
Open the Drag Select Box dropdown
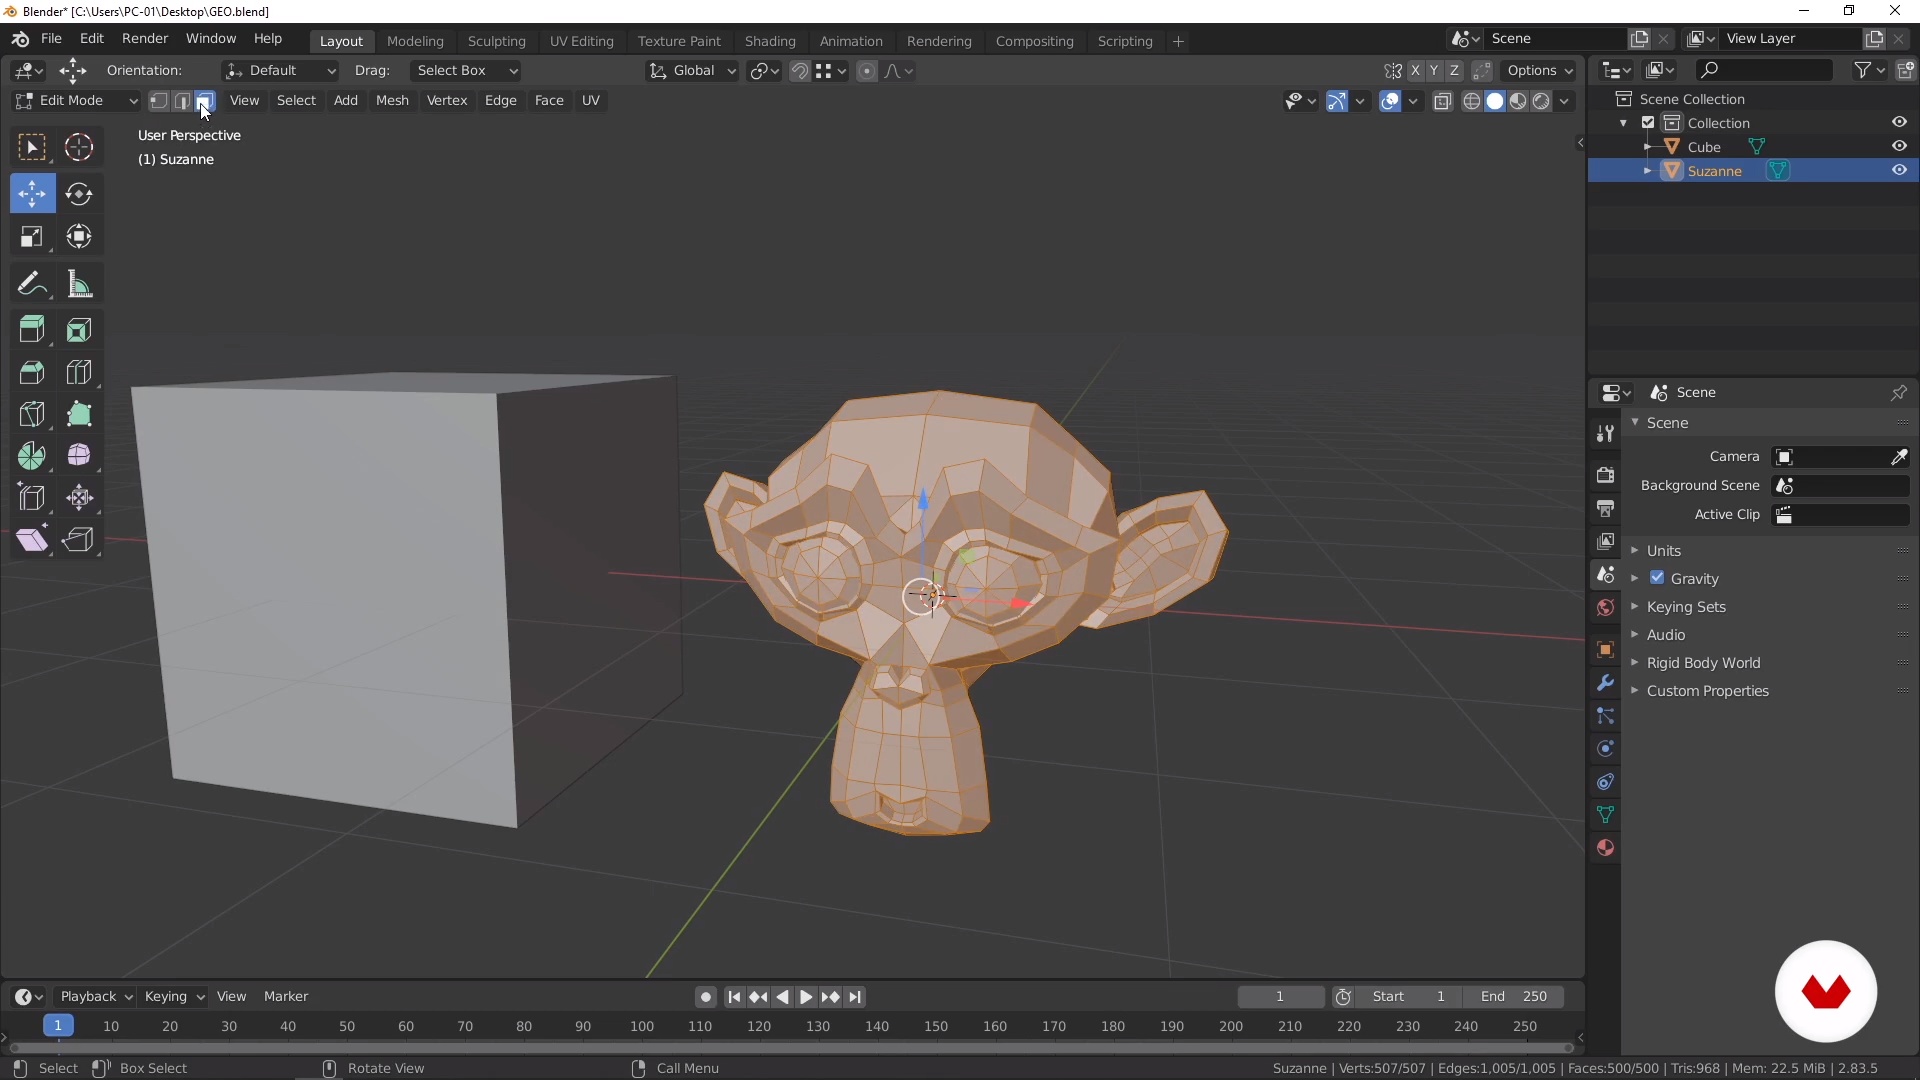point(466,71)
